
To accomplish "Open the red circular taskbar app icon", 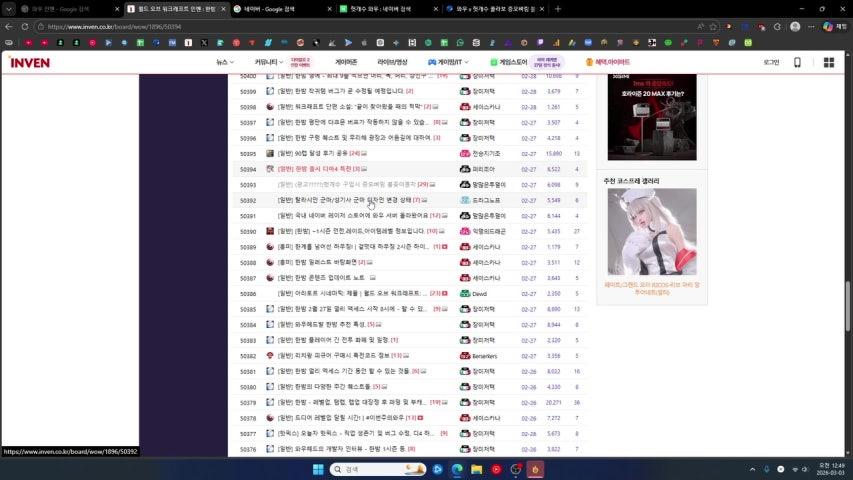I will point(496,469).
